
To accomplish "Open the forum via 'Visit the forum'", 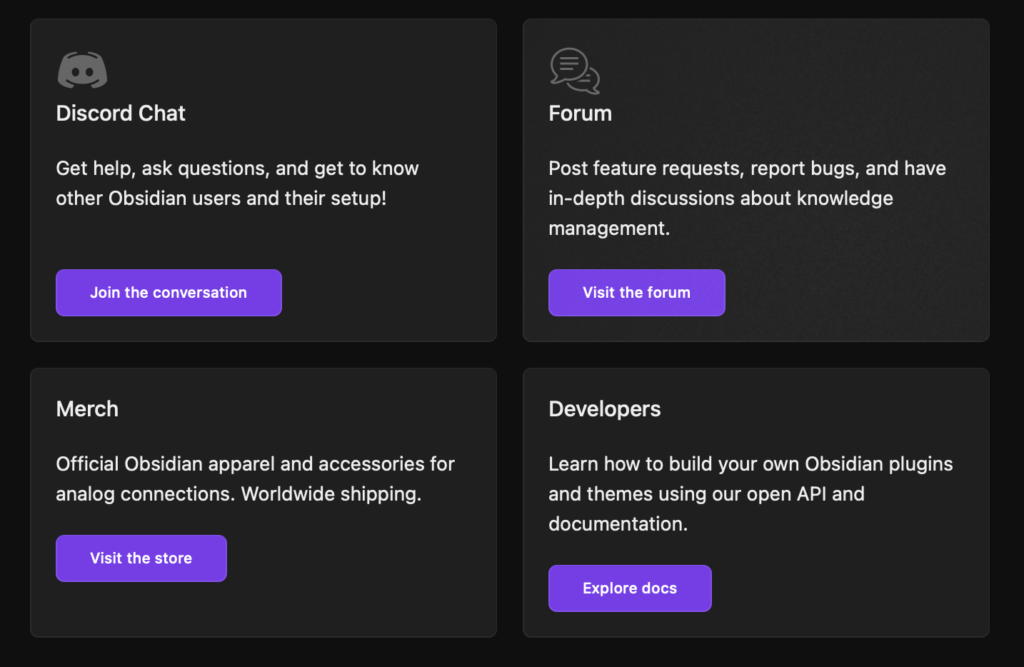I will (x=636, y=293).
